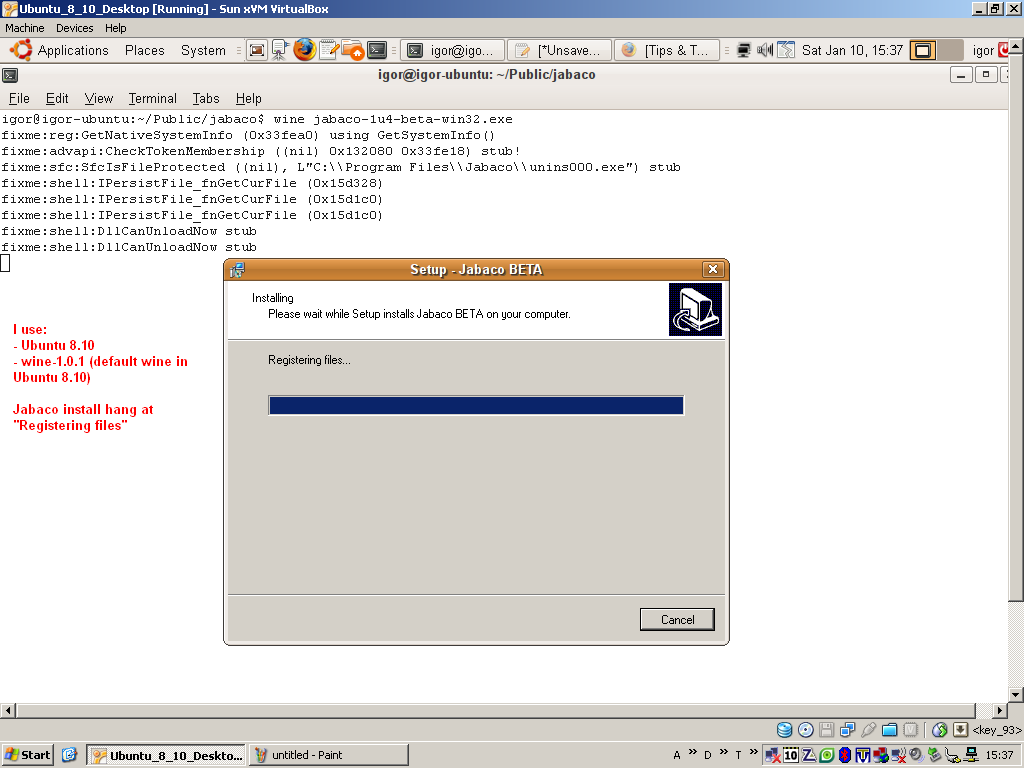Open the home folder launcher icon

(353, 50)
